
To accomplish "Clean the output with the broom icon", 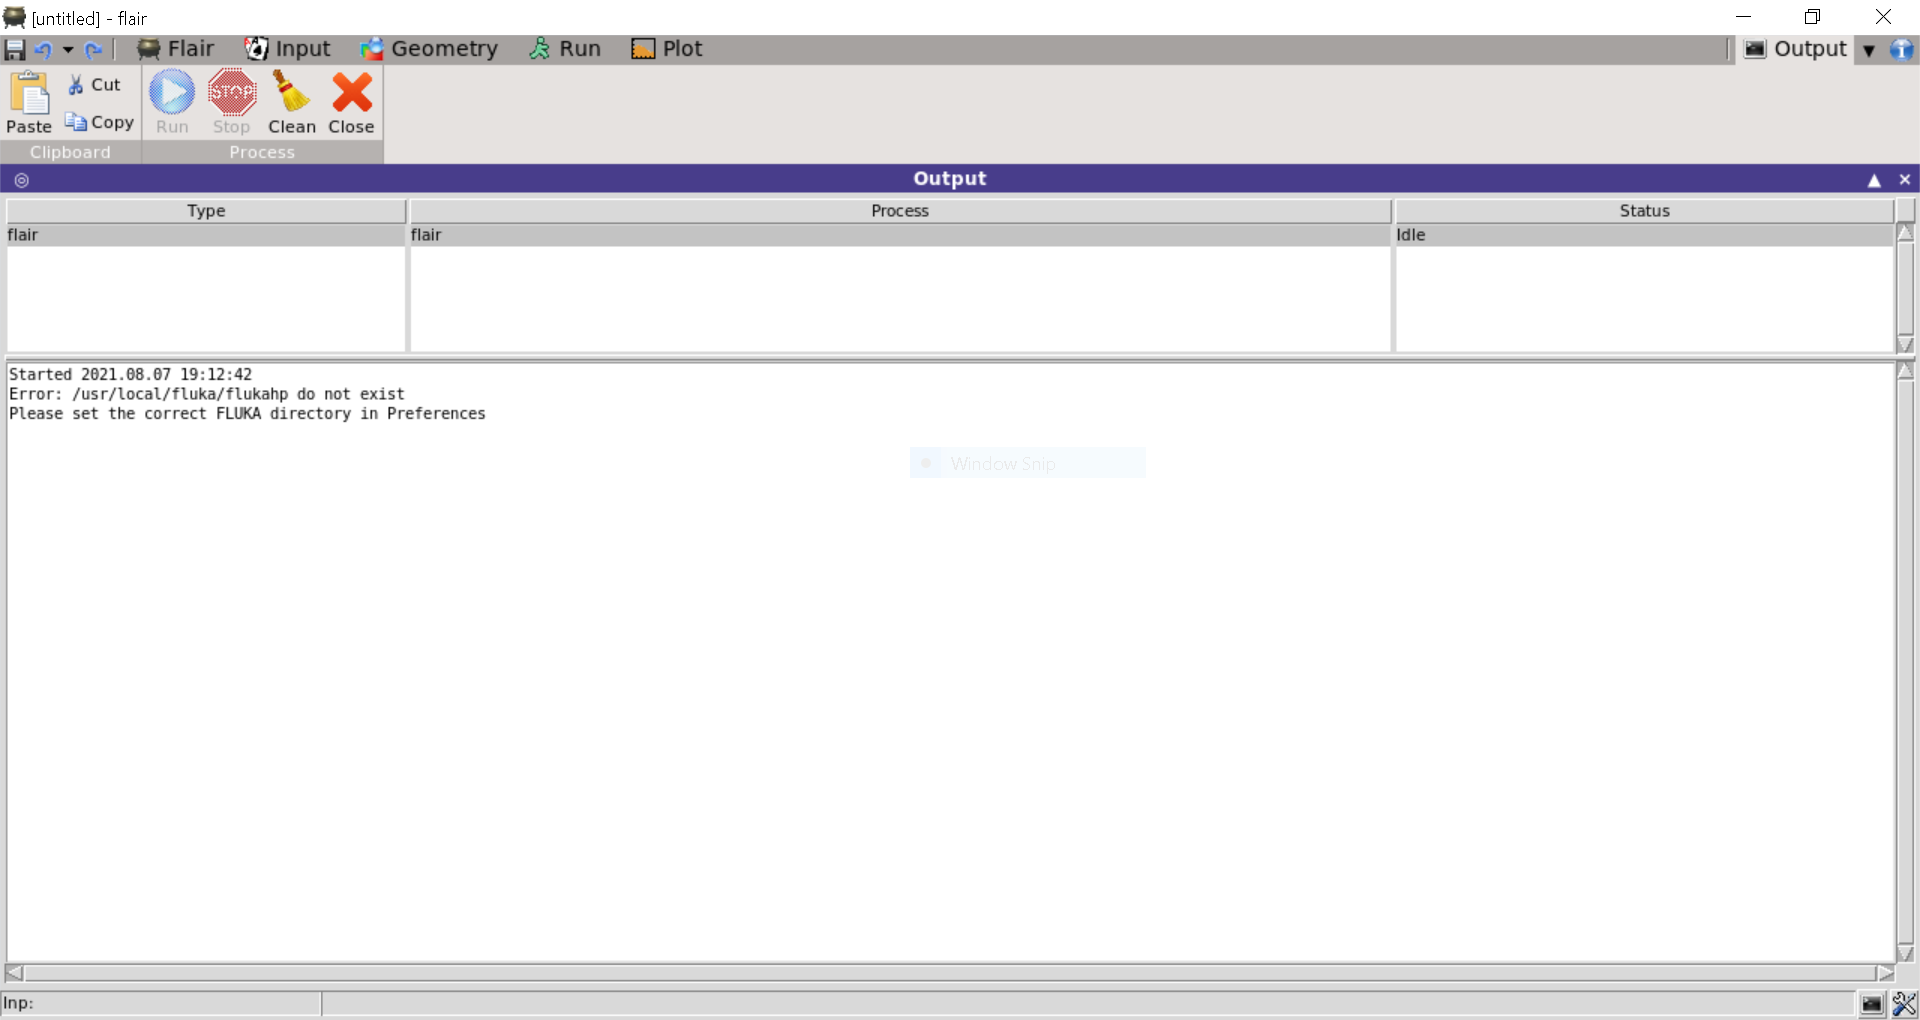I will click(x=292, y=103).
